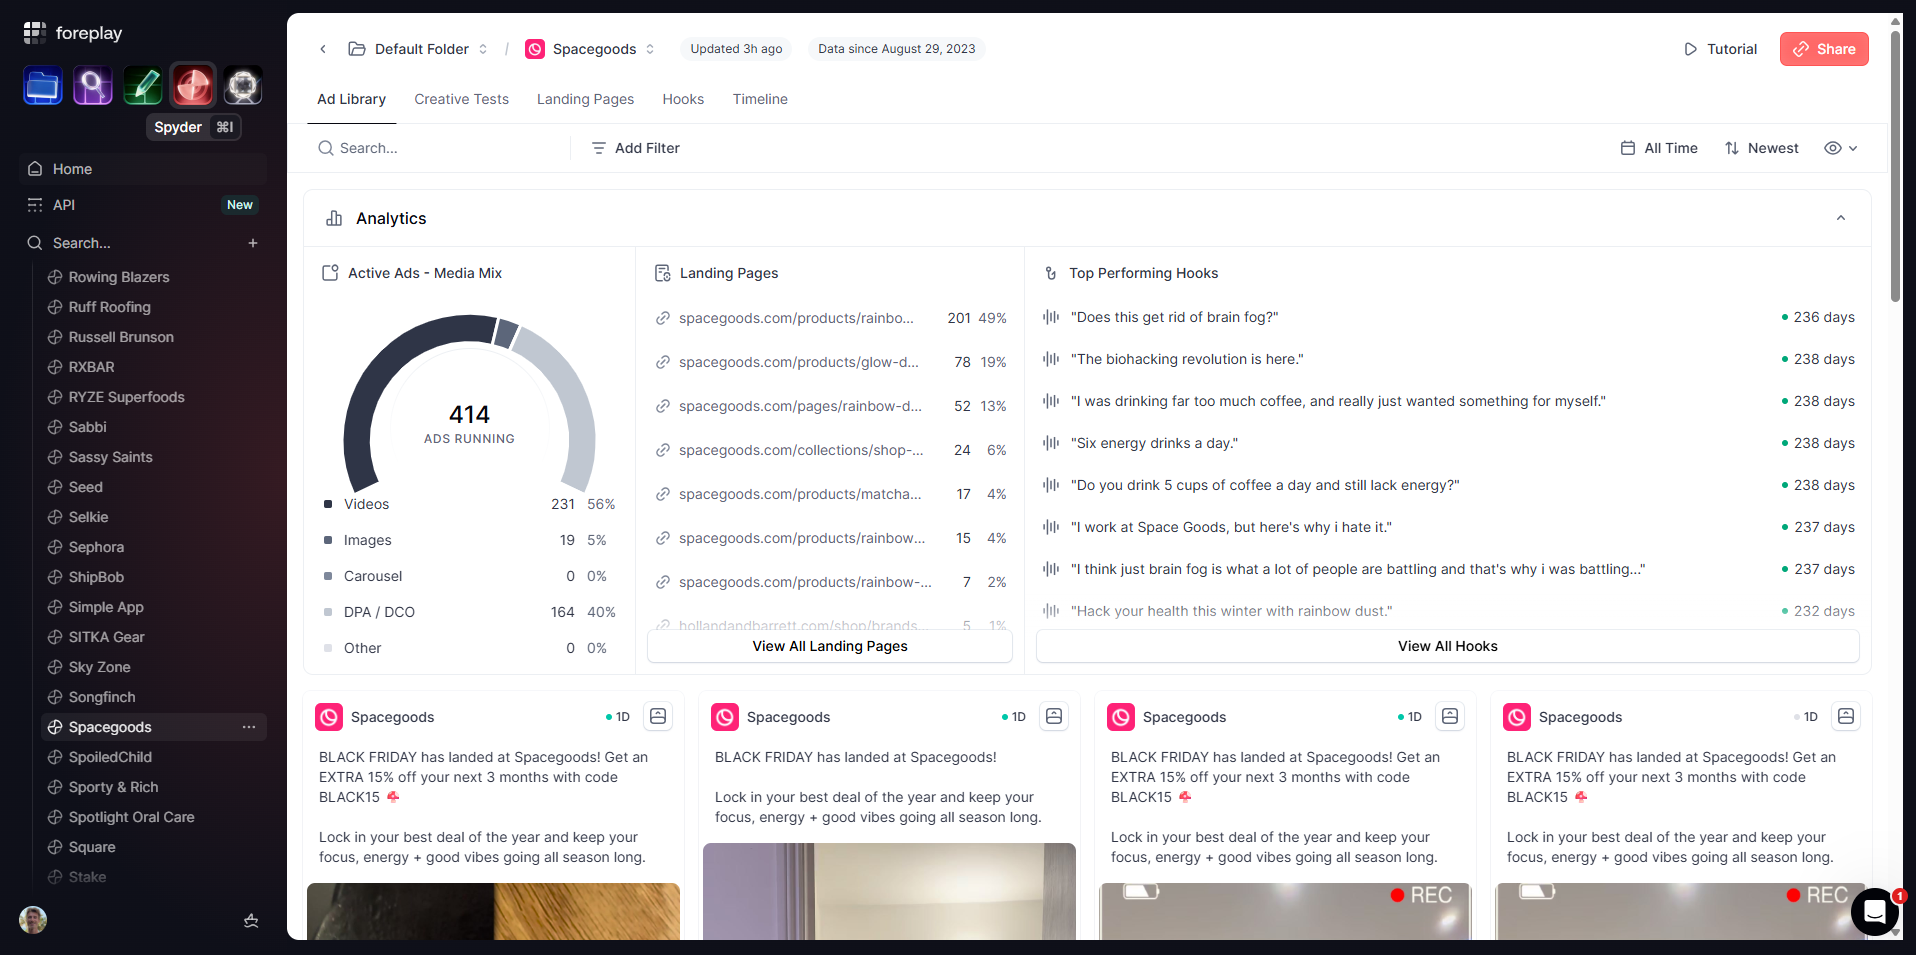Open the Spacegoods brand switcher dropdown

[x=591, y=49]
